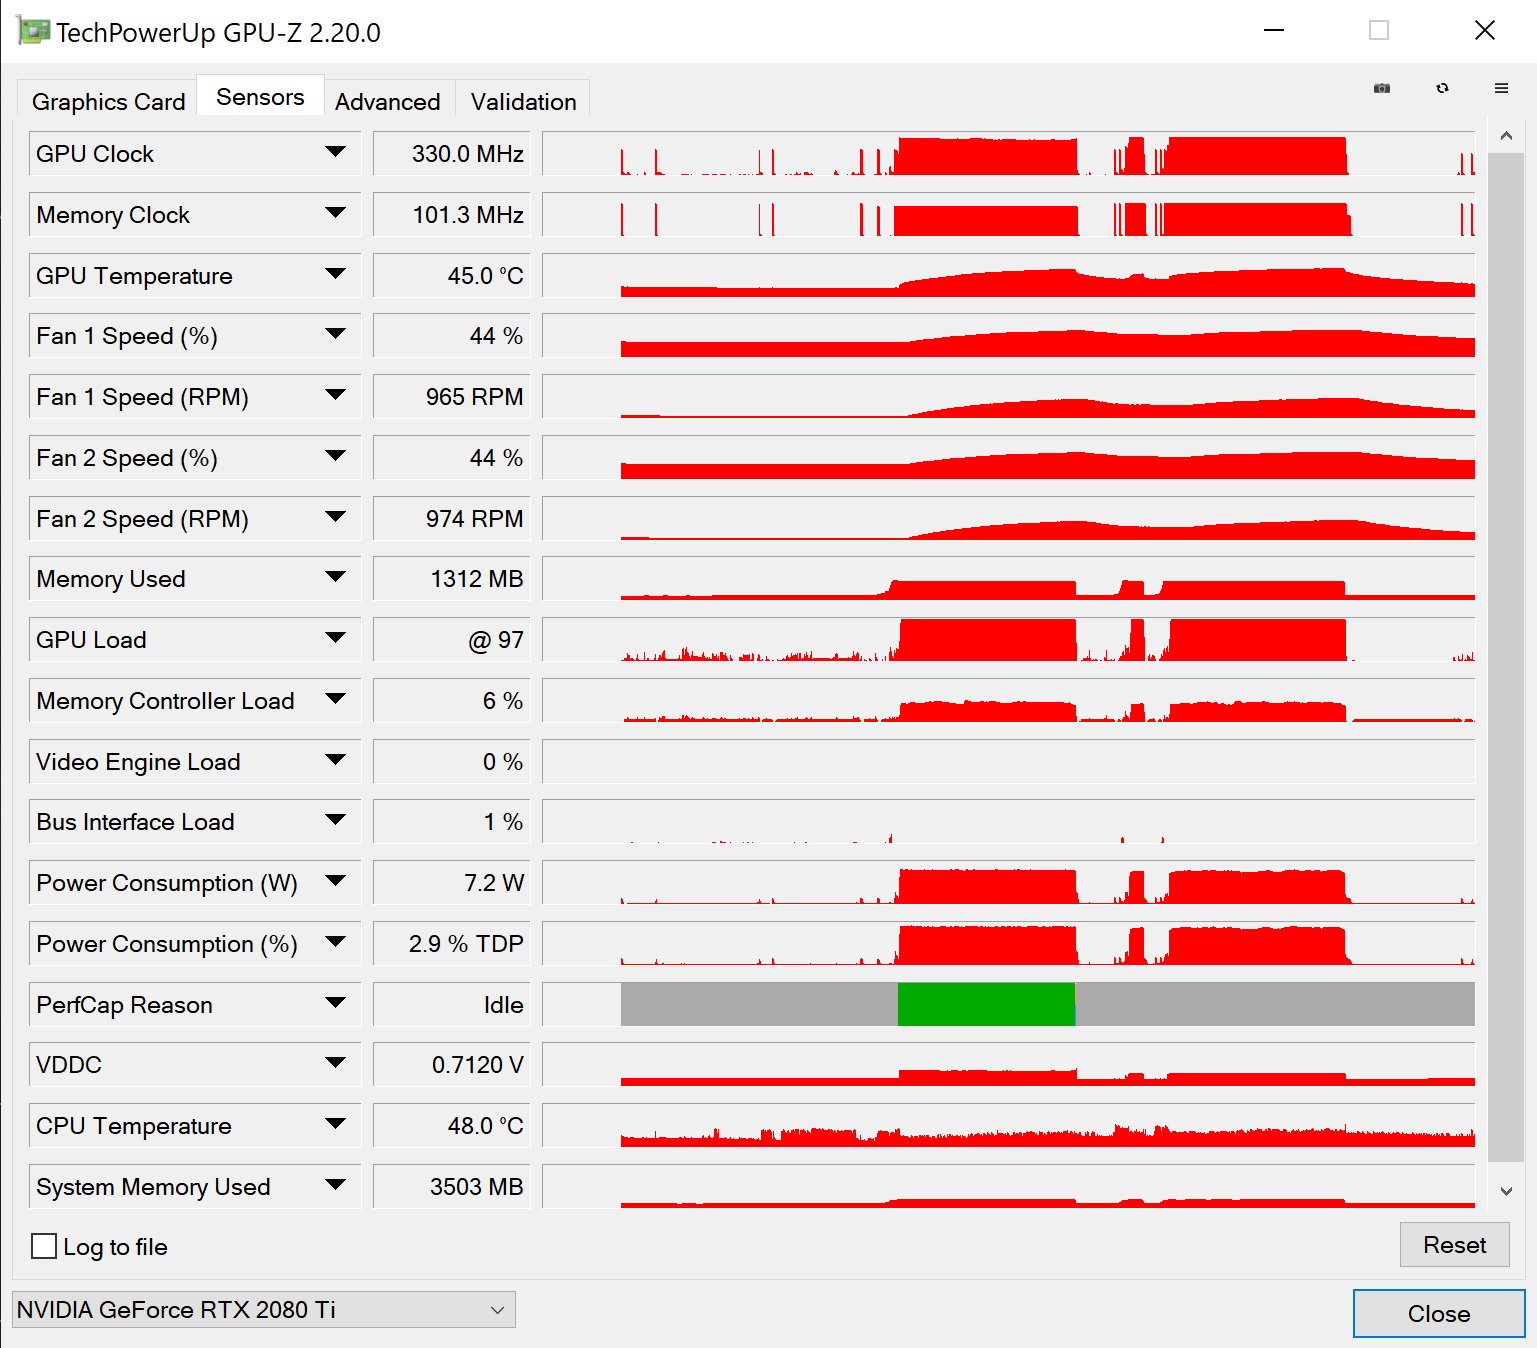Click the GPU Clock value 330.0 MHz
The width and height of the screenshot is (1537, 1348).
[452, 153]
